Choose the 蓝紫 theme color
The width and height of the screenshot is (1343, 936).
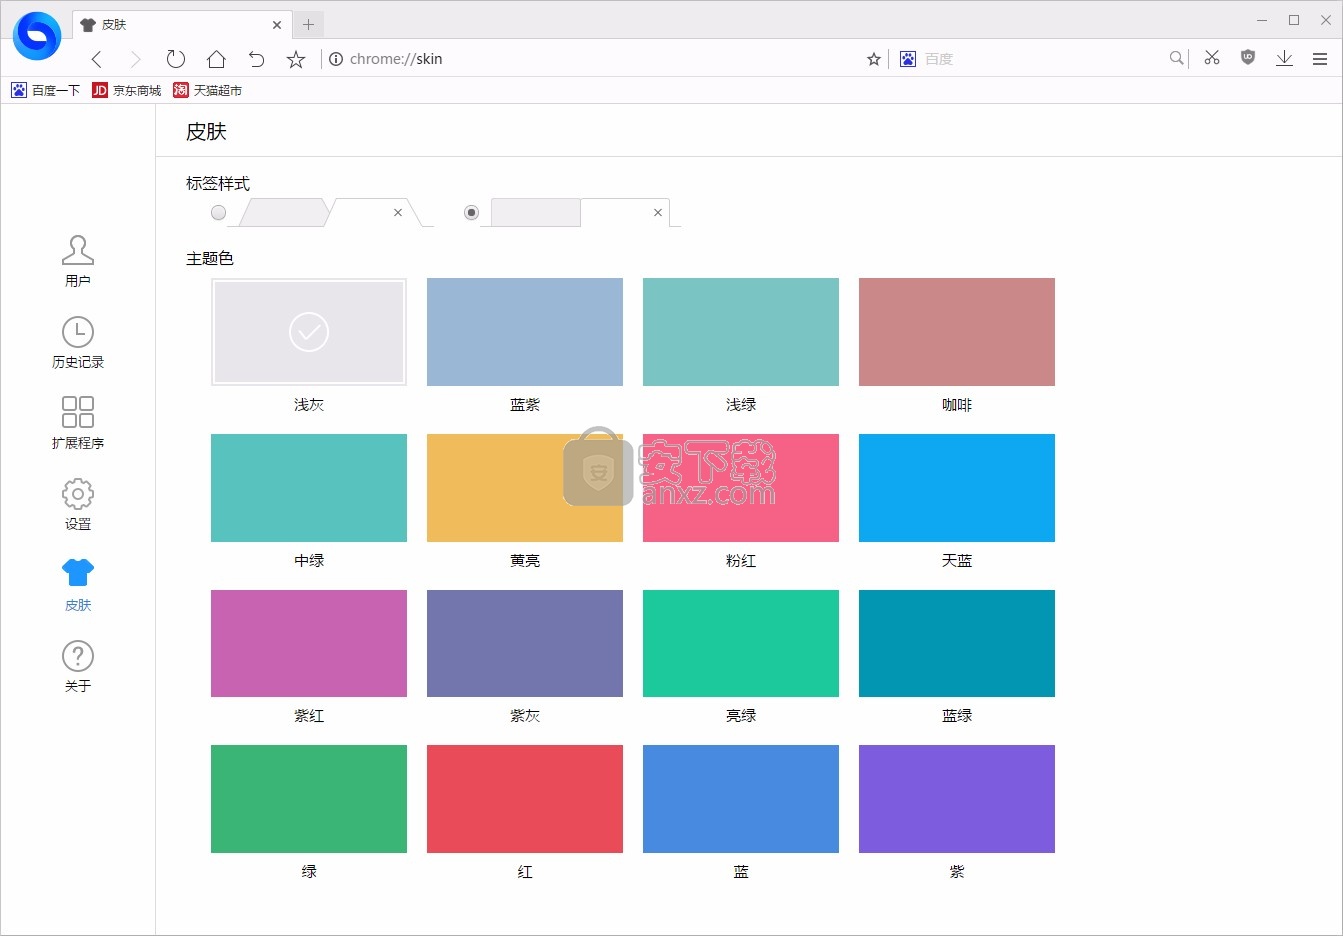point(525,332)
